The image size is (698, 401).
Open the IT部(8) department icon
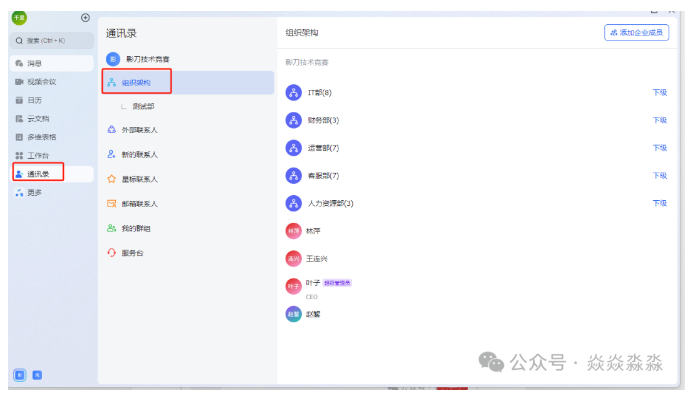[x=293, y=93]
